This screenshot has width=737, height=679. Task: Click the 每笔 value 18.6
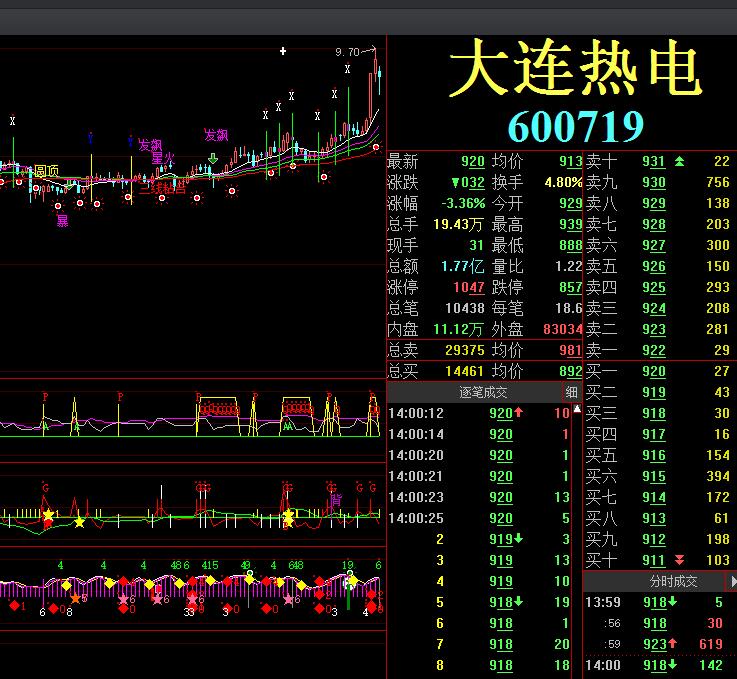pyautogui.click(x=569, y=308)
